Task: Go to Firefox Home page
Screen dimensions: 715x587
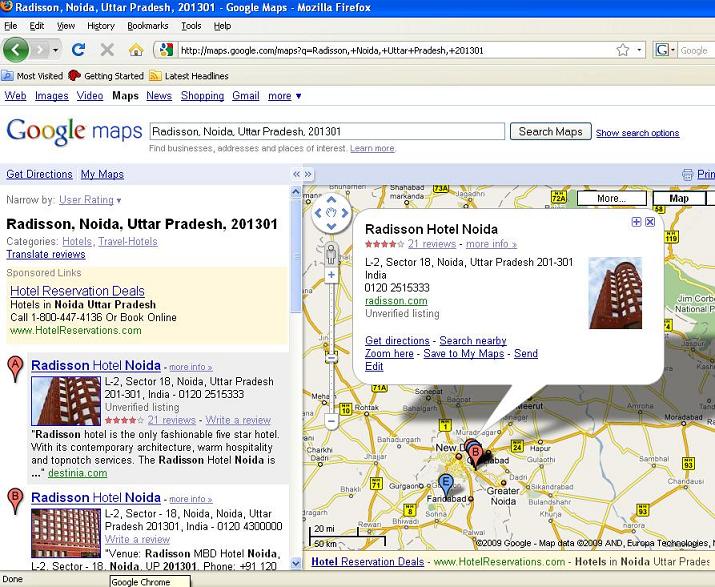Action: (x=135, y=49)
